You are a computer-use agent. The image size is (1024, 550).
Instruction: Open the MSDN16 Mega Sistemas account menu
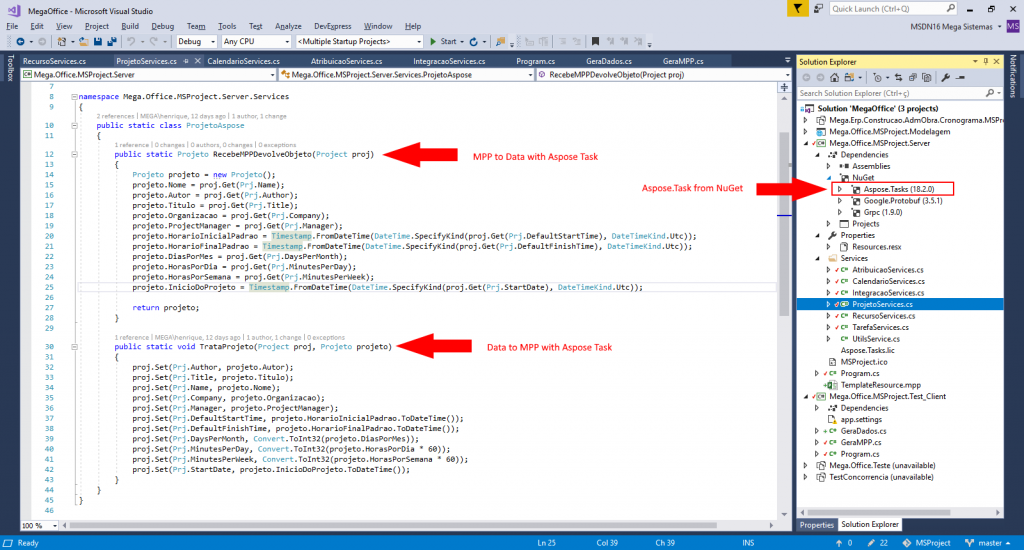(x=955, y=26)
